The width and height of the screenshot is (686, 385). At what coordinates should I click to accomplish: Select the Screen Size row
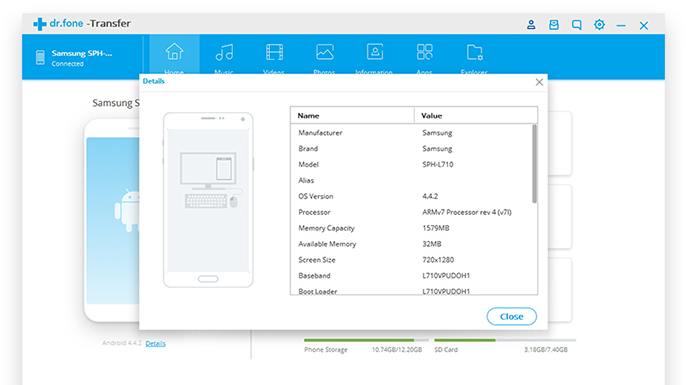click(411, 260)
